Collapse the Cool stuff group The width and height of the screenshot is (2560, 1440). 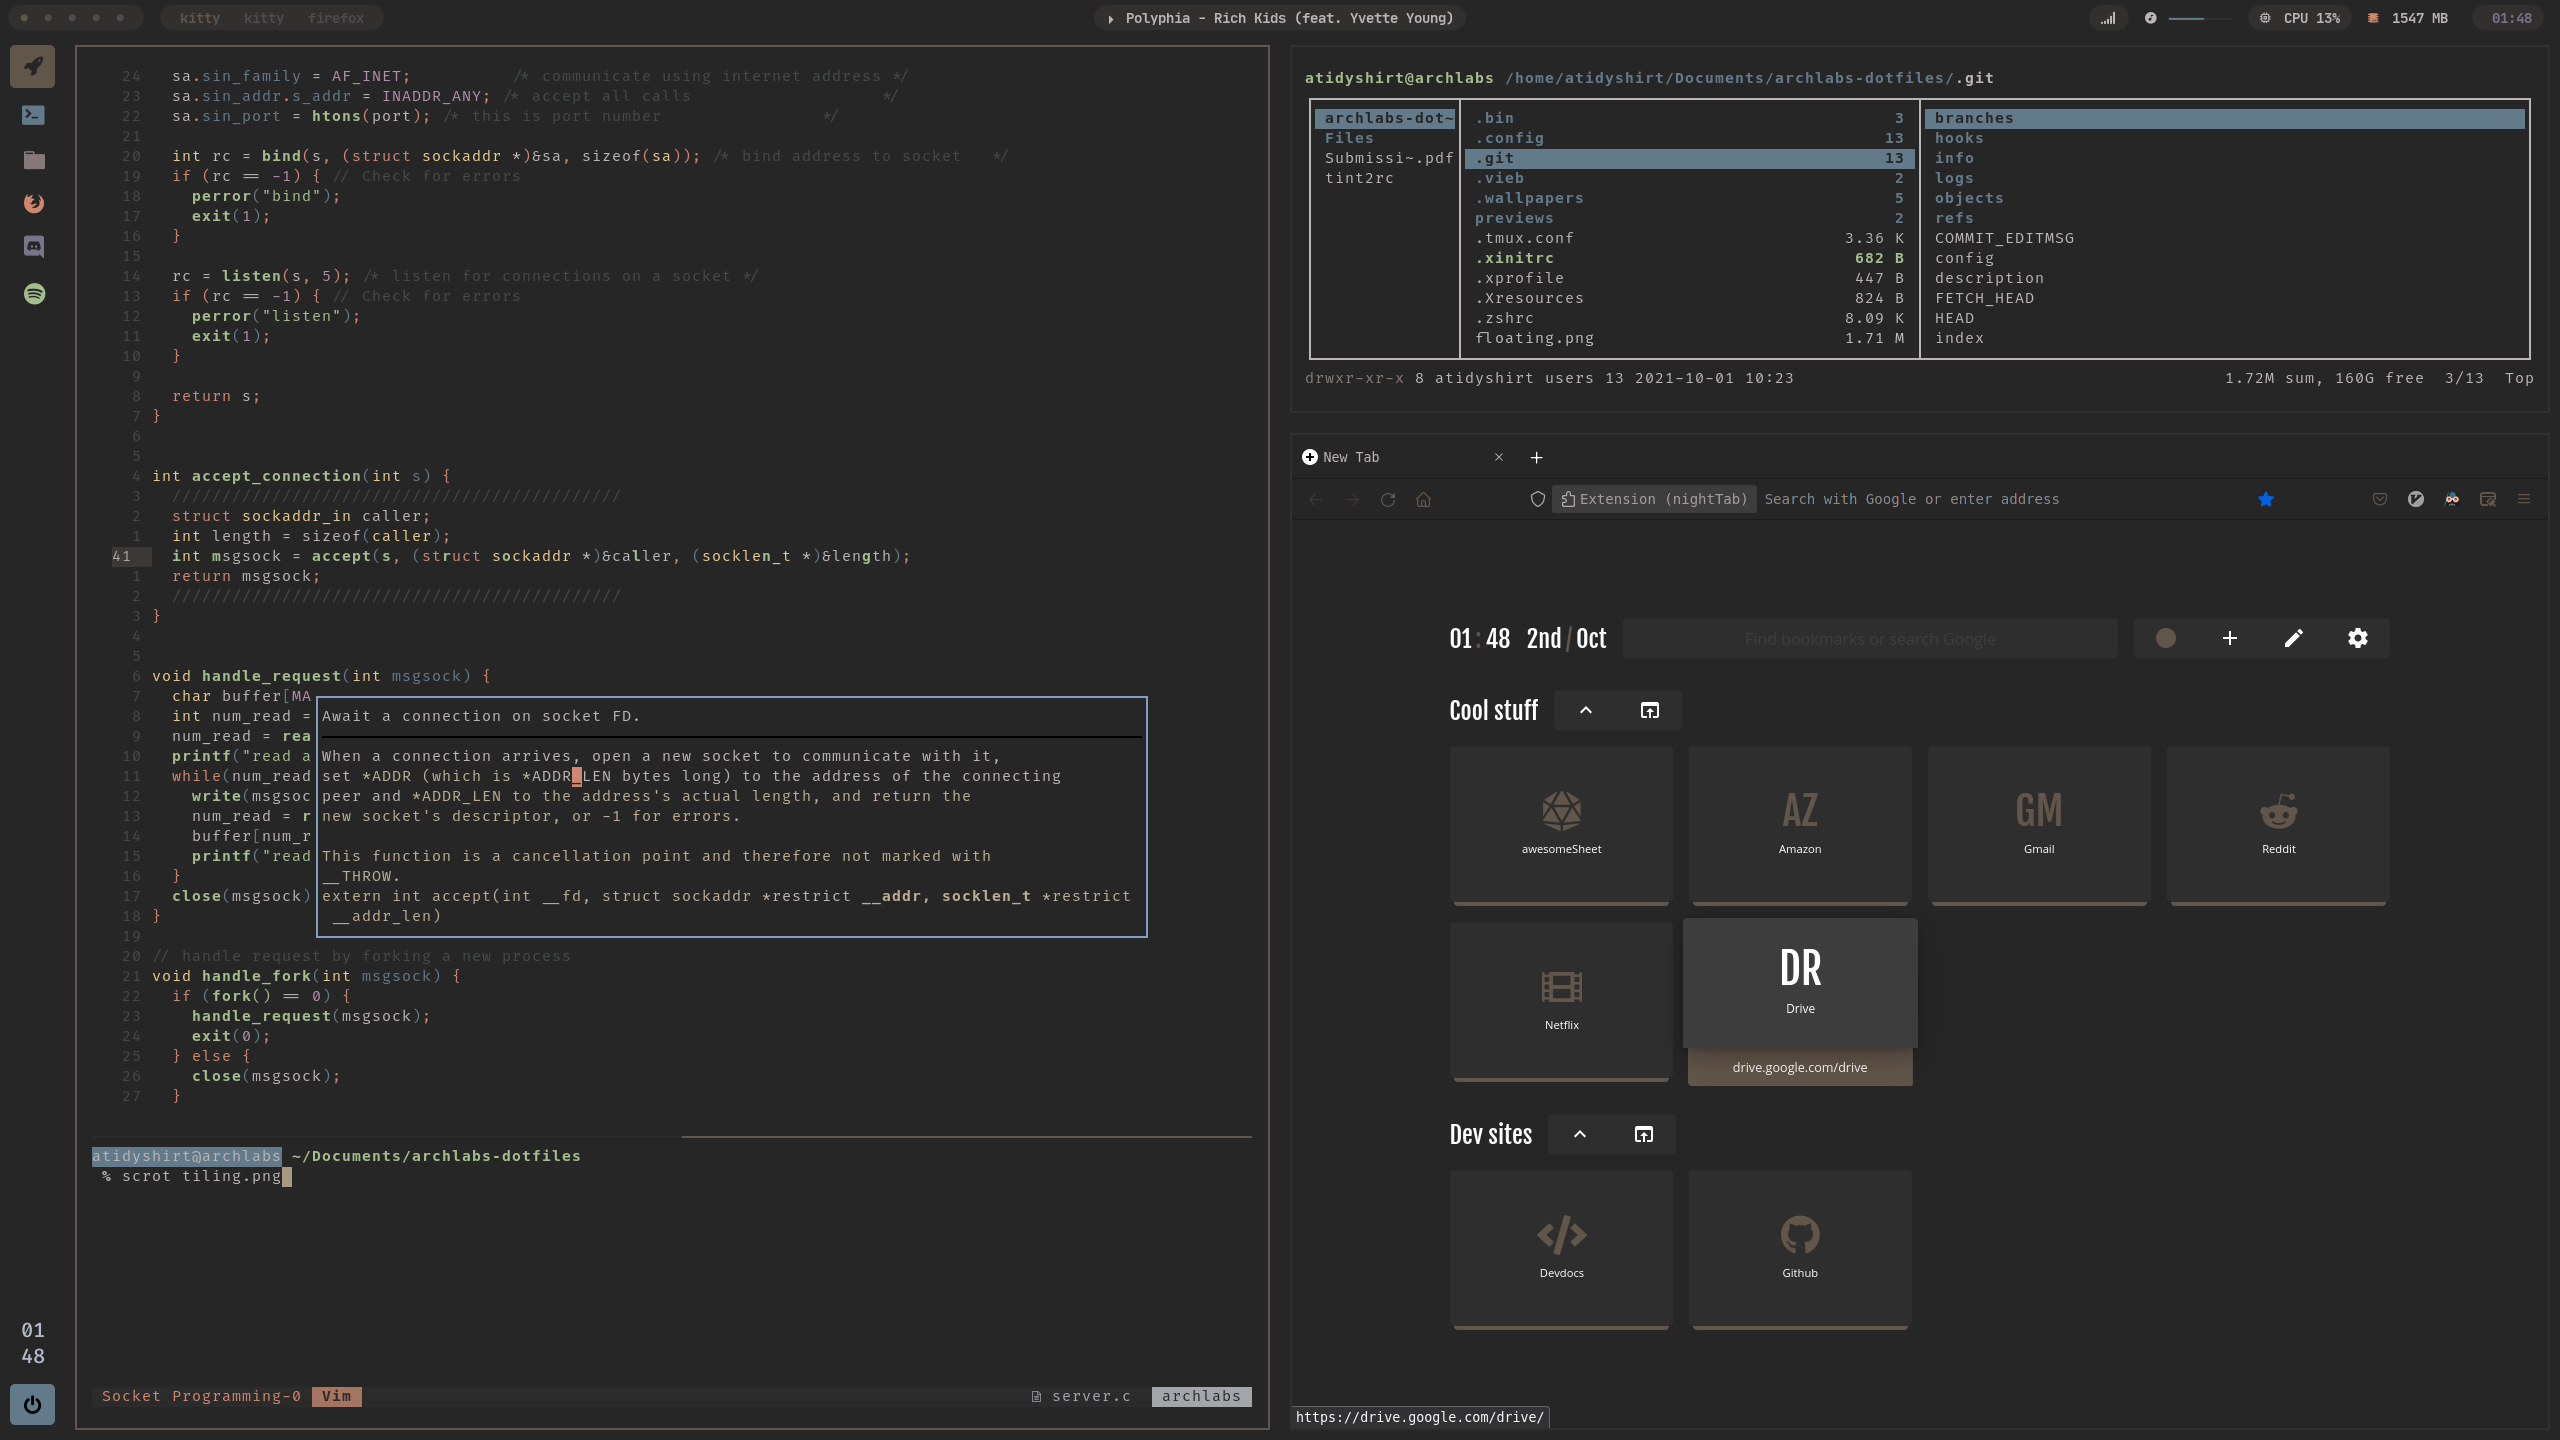tap(1586, 710)
